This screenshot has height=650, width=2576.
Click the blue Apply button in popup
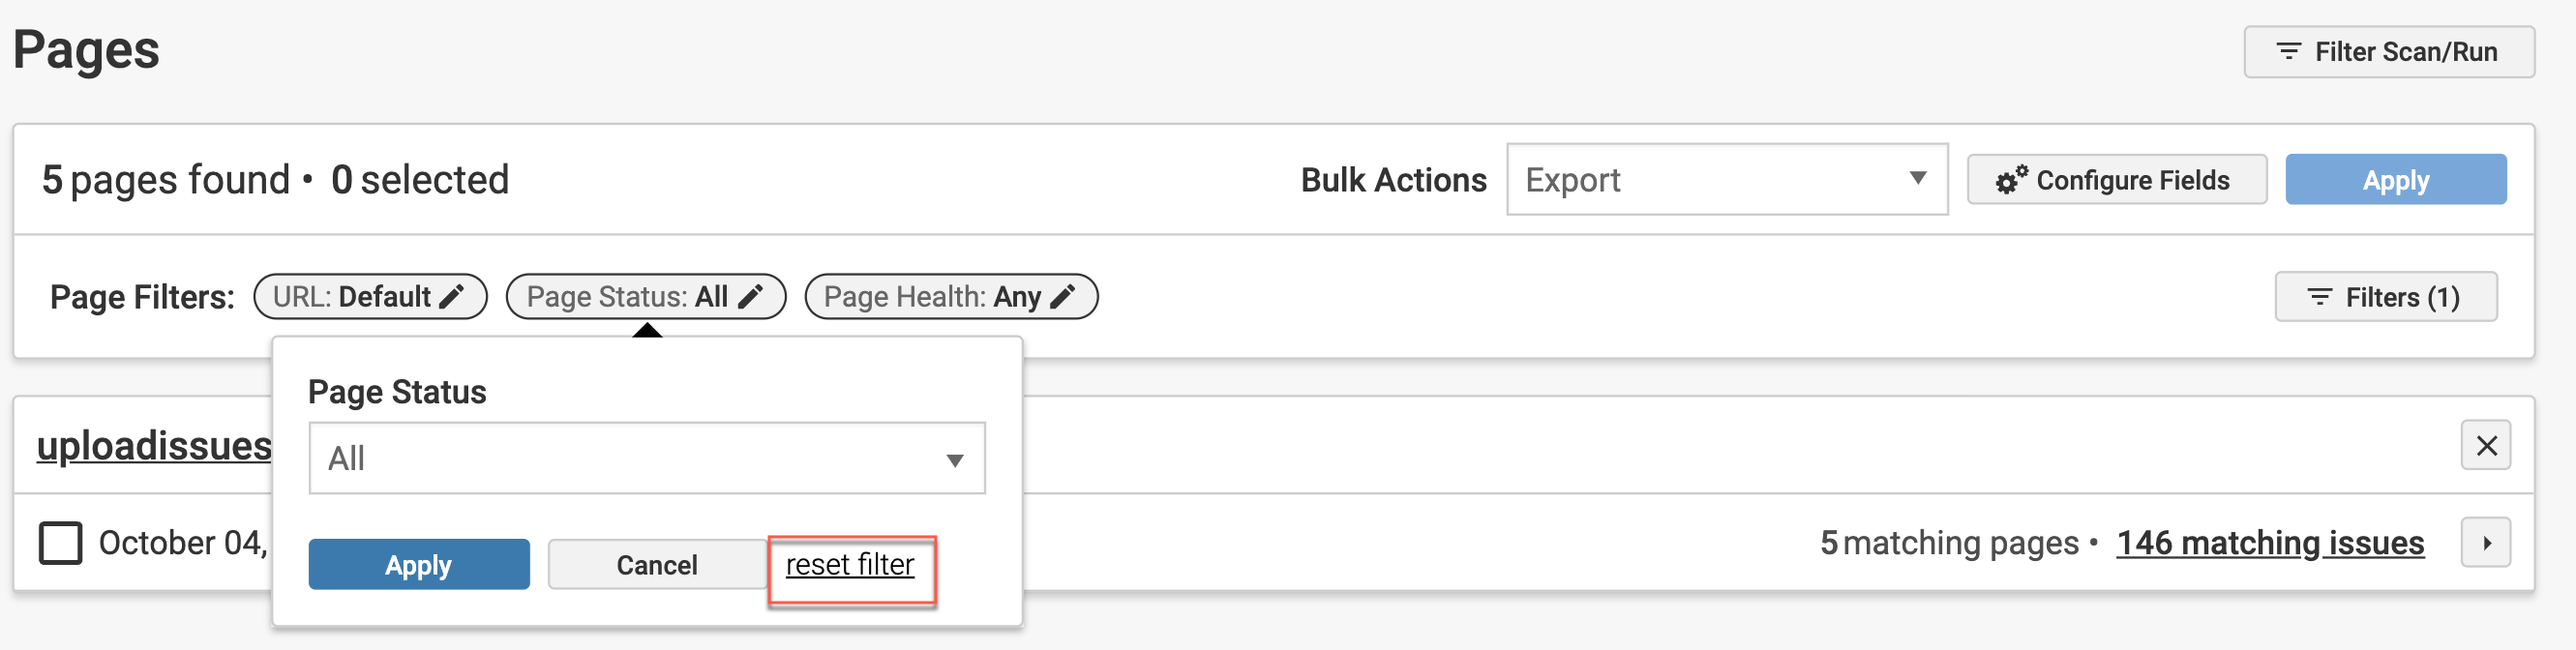418,565
